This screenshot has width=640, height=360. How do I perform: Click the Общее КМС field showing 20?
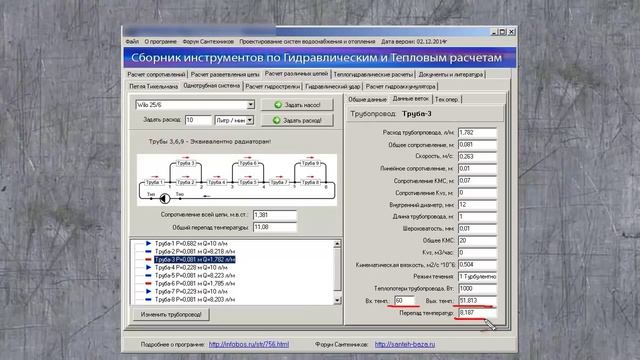pos(477,241)
